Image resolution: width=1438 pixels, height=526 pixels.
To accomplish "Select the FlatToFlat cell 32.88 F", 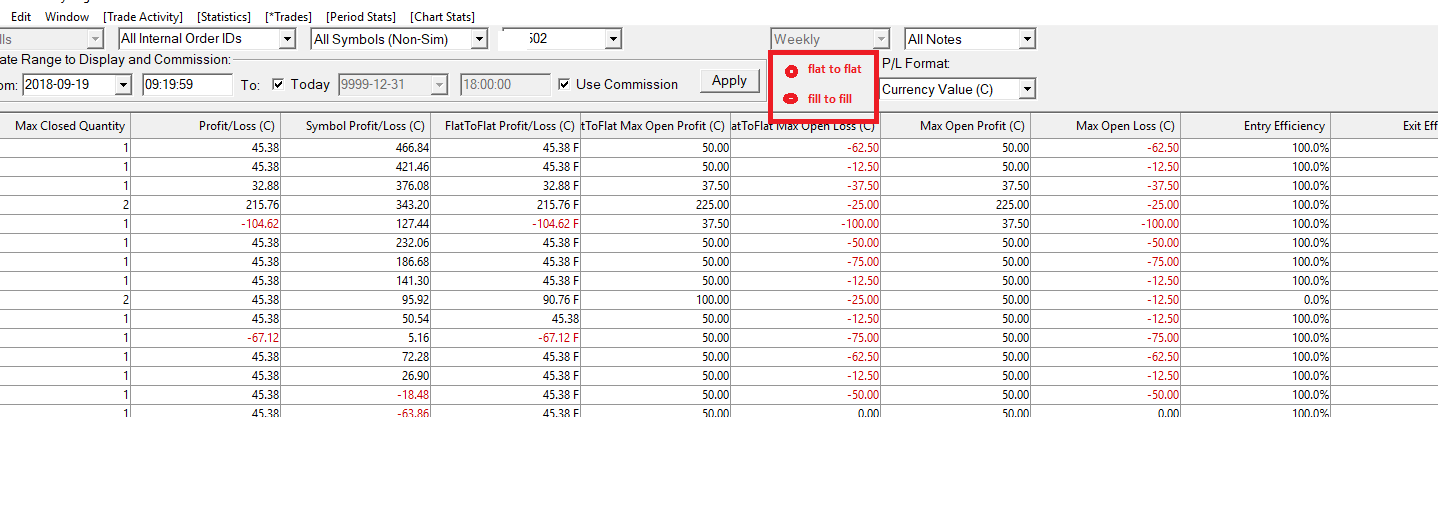I will [x=505, y=186].
